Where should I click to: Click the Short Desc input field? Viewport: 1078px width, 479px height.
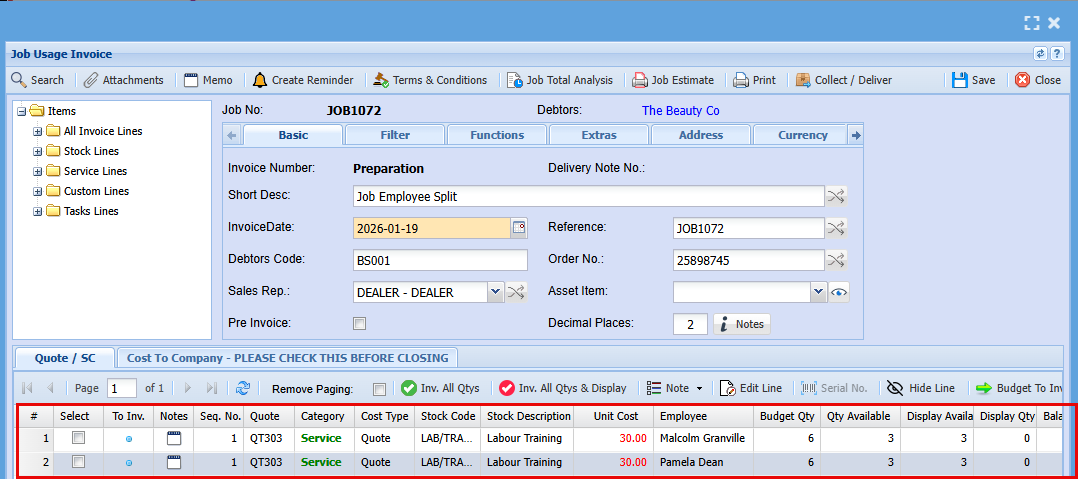point(588,197)
